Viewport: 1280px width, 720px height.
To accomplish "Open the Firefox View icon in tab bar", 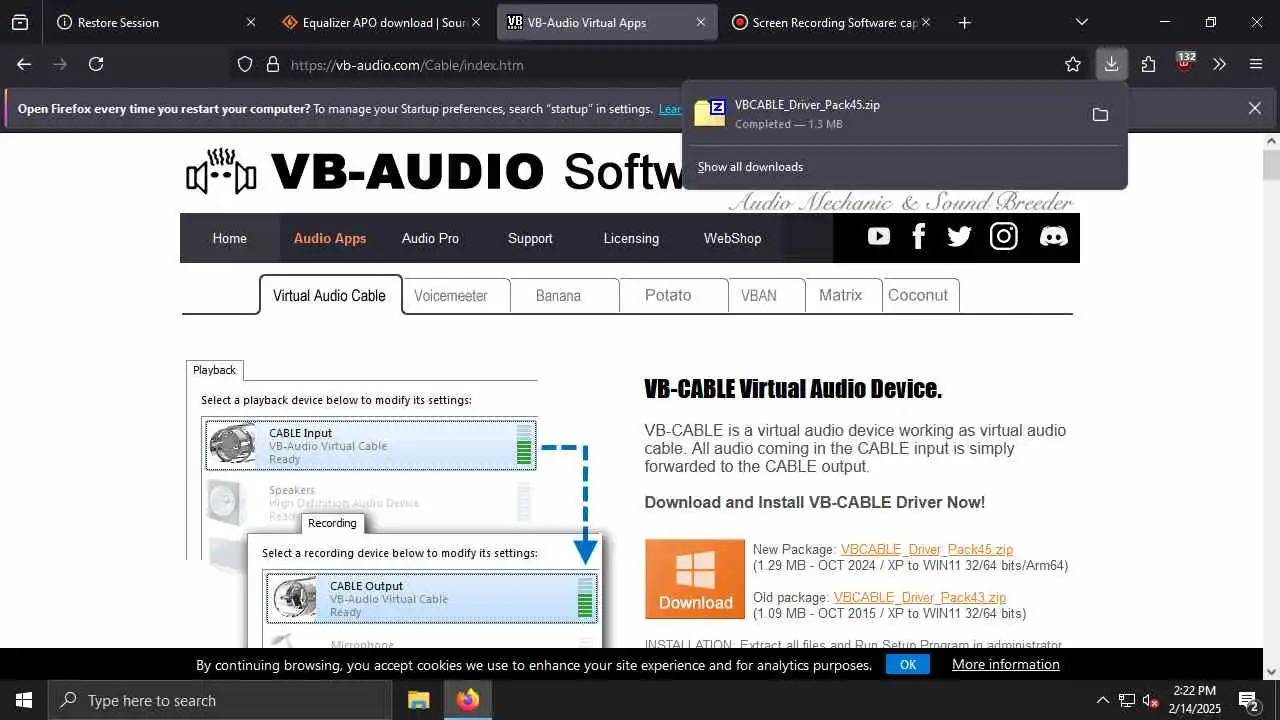I will tap(20, 22).
